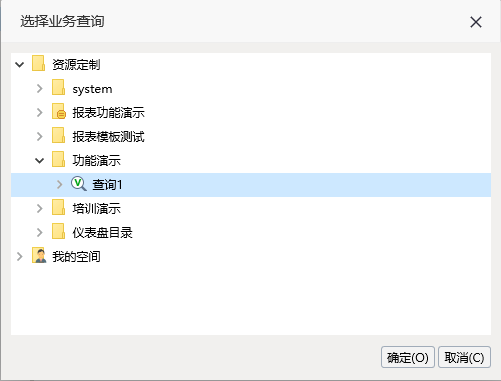
Task: Select the 仪表盘目录 tree label
Action: point(103,232)
